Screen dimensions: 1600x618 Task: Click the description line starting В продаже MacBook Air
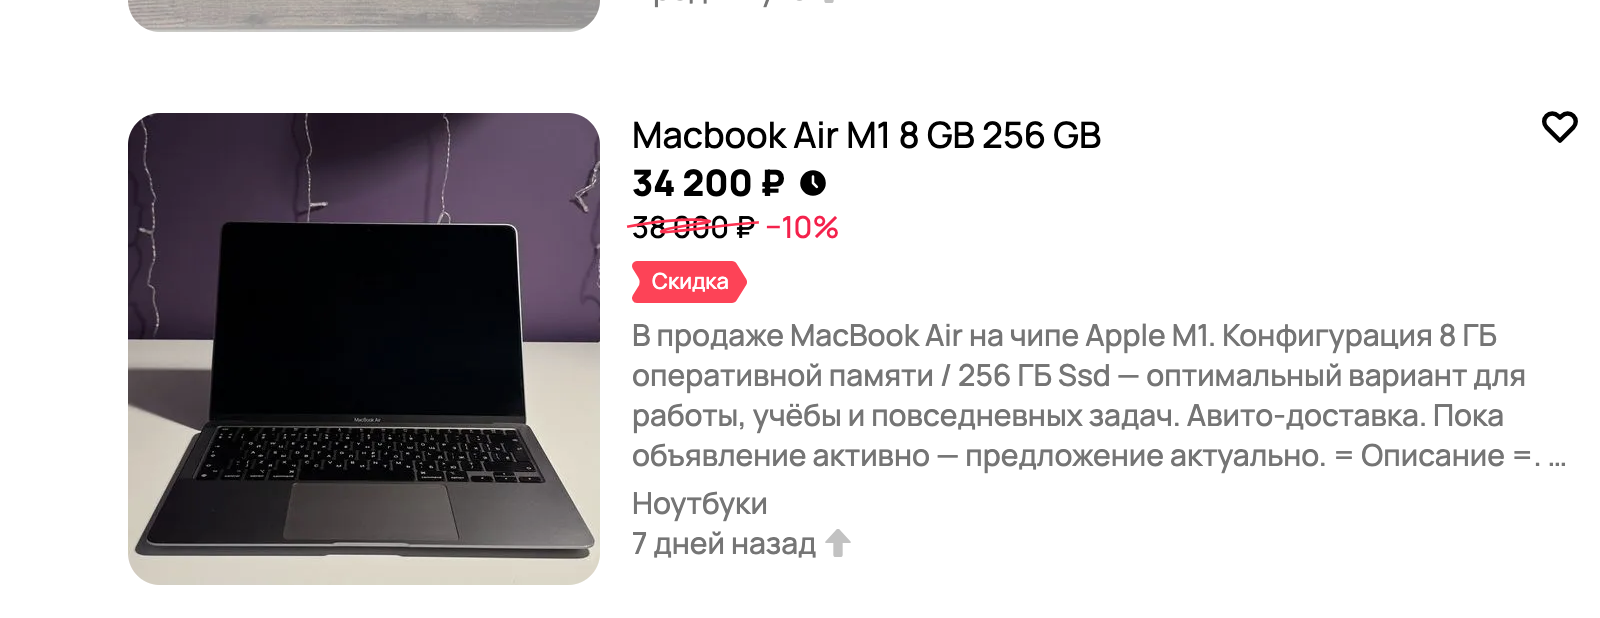1064,336
